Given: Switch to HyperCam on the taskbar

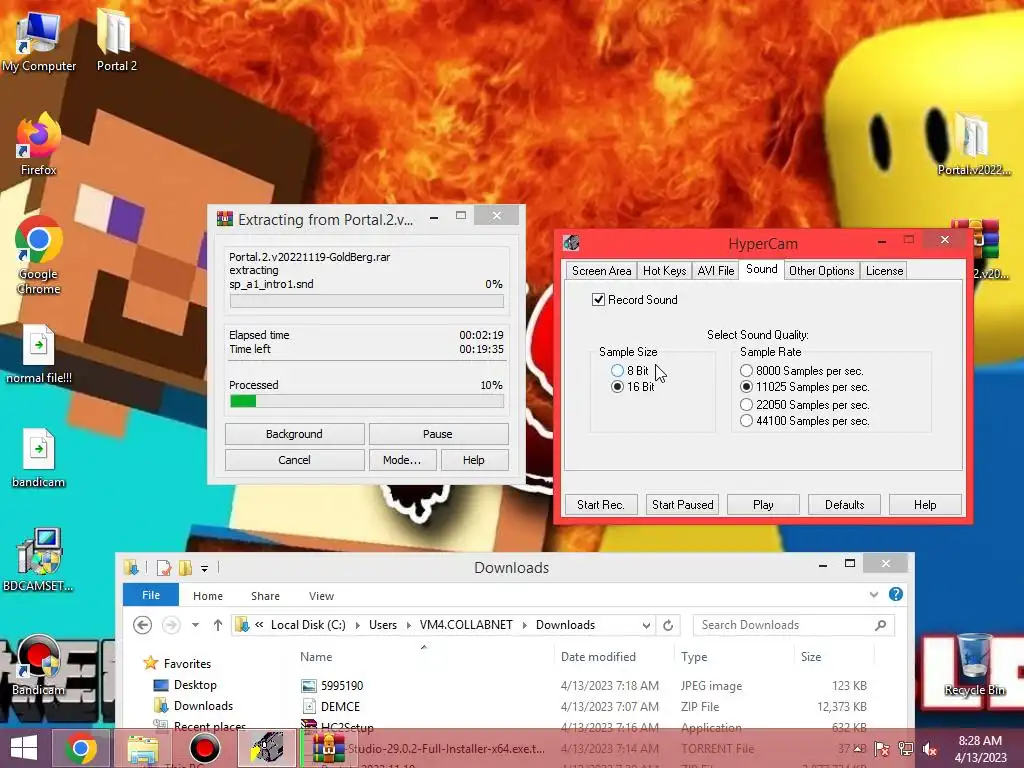Looking at the screenshot, I should click(x=267, y=748).
